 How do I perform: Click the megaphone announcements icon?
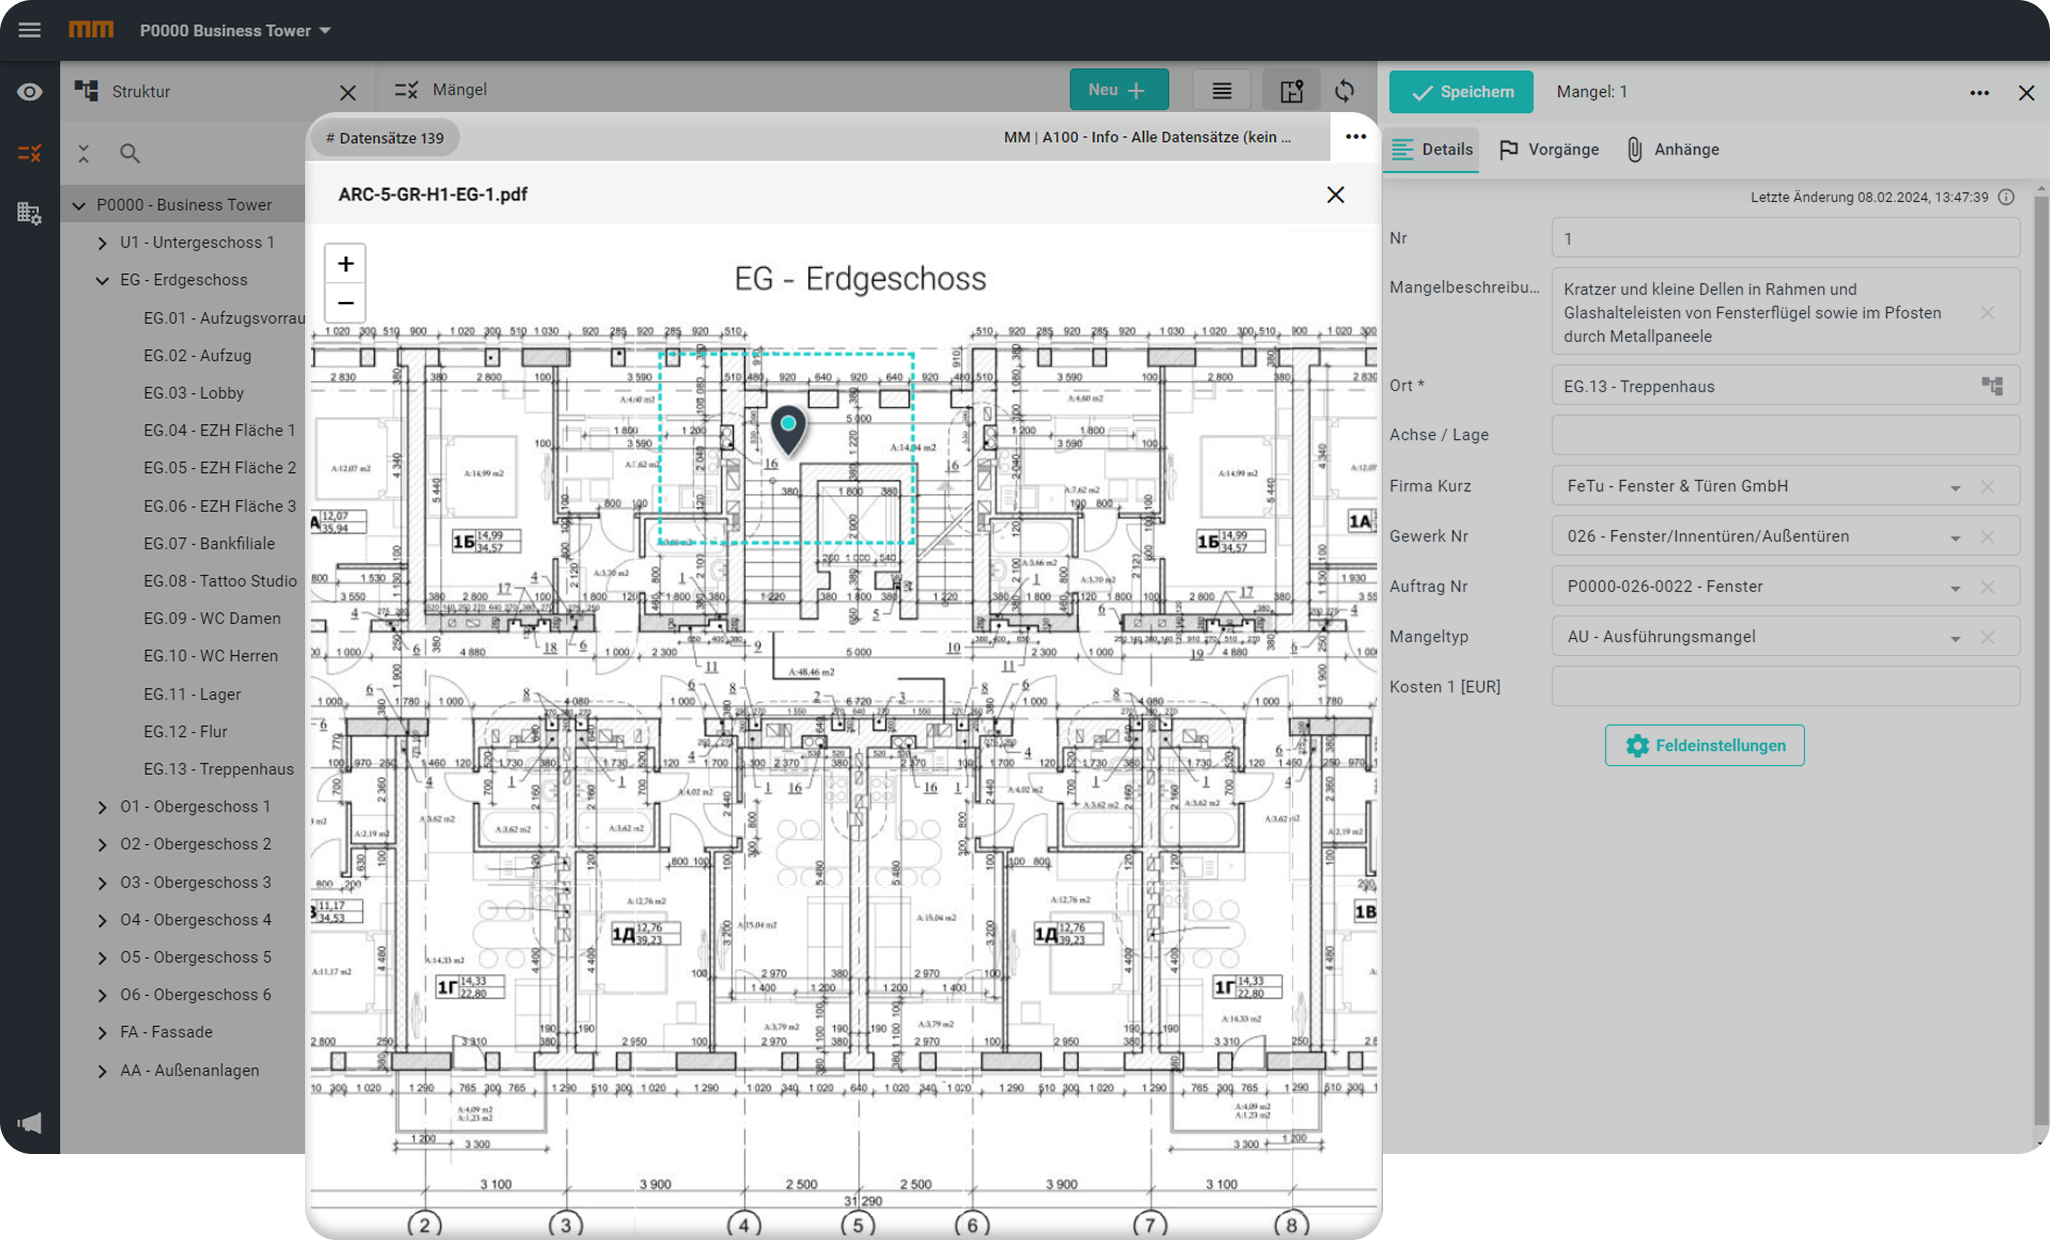pos(30,1122)
